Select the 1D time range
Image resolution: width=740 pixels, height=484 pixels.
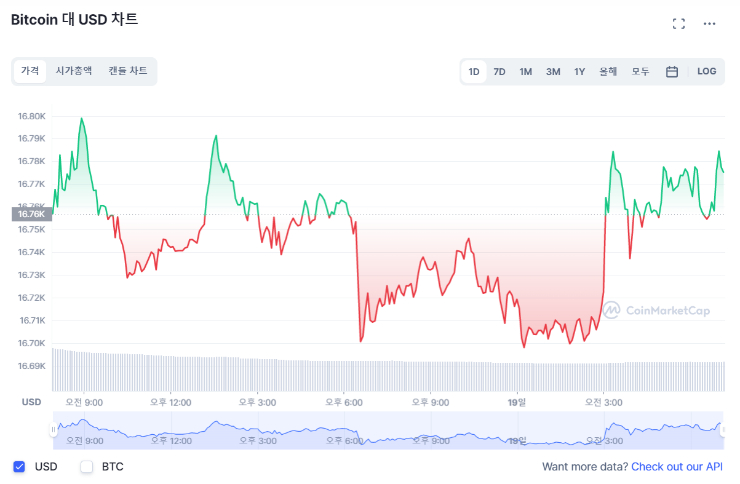coord(474,71)
